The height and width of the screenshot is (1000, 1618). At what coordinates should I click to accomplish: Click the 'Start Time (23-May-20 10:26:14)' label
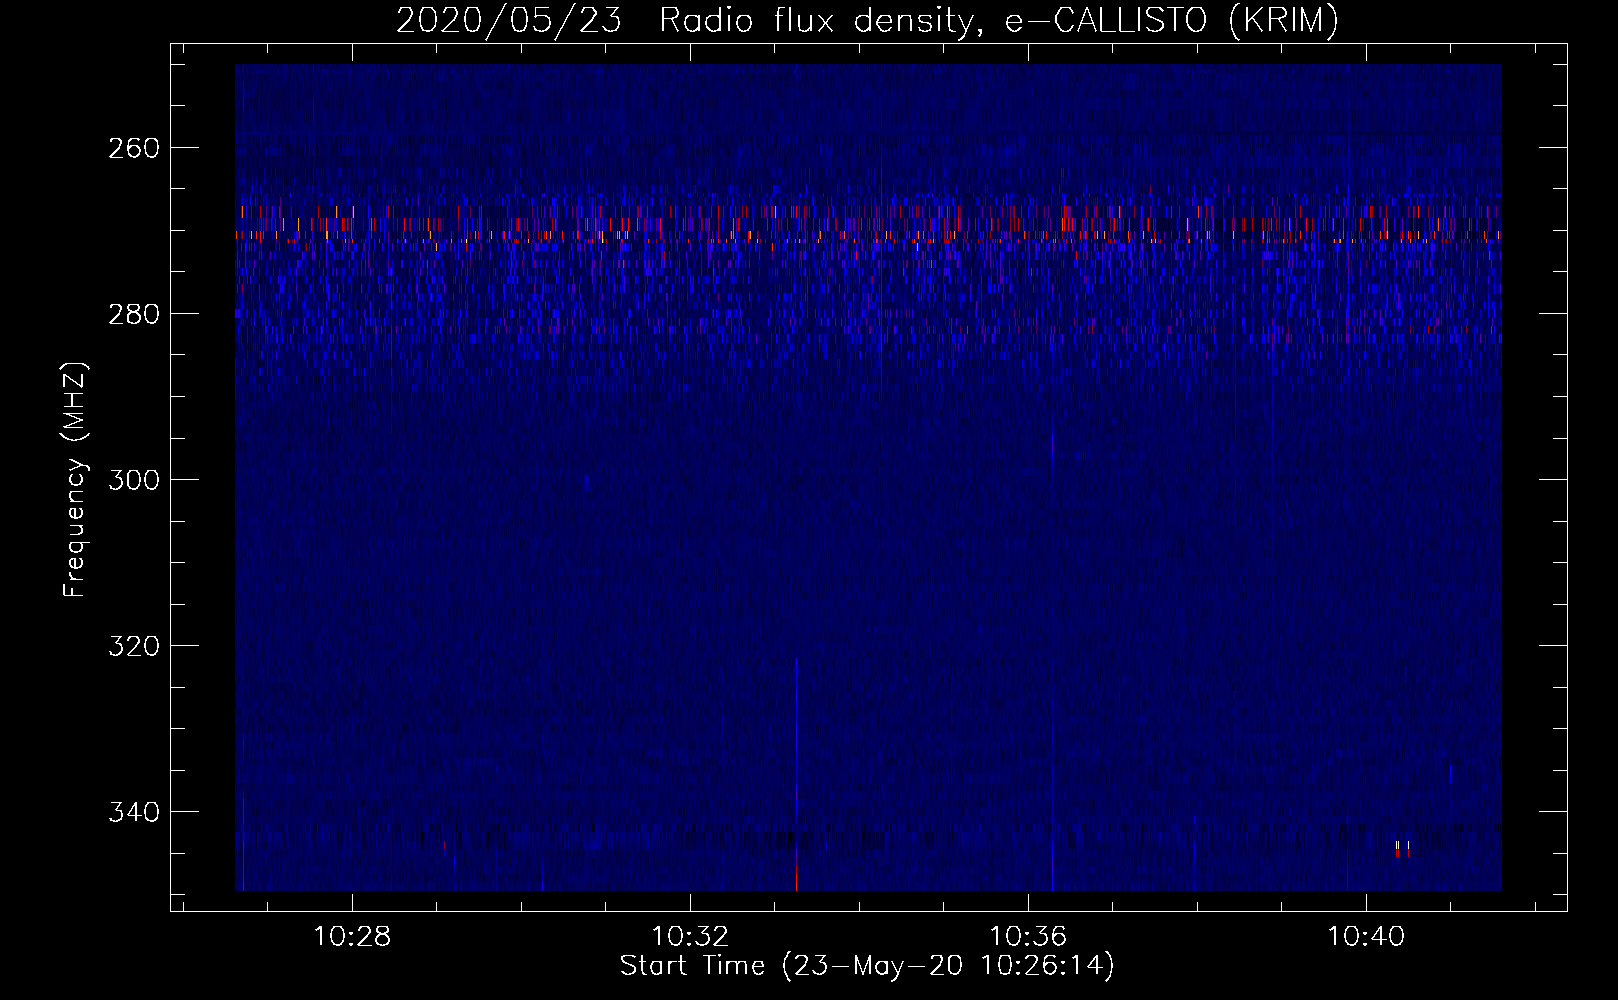pos(867,966)
